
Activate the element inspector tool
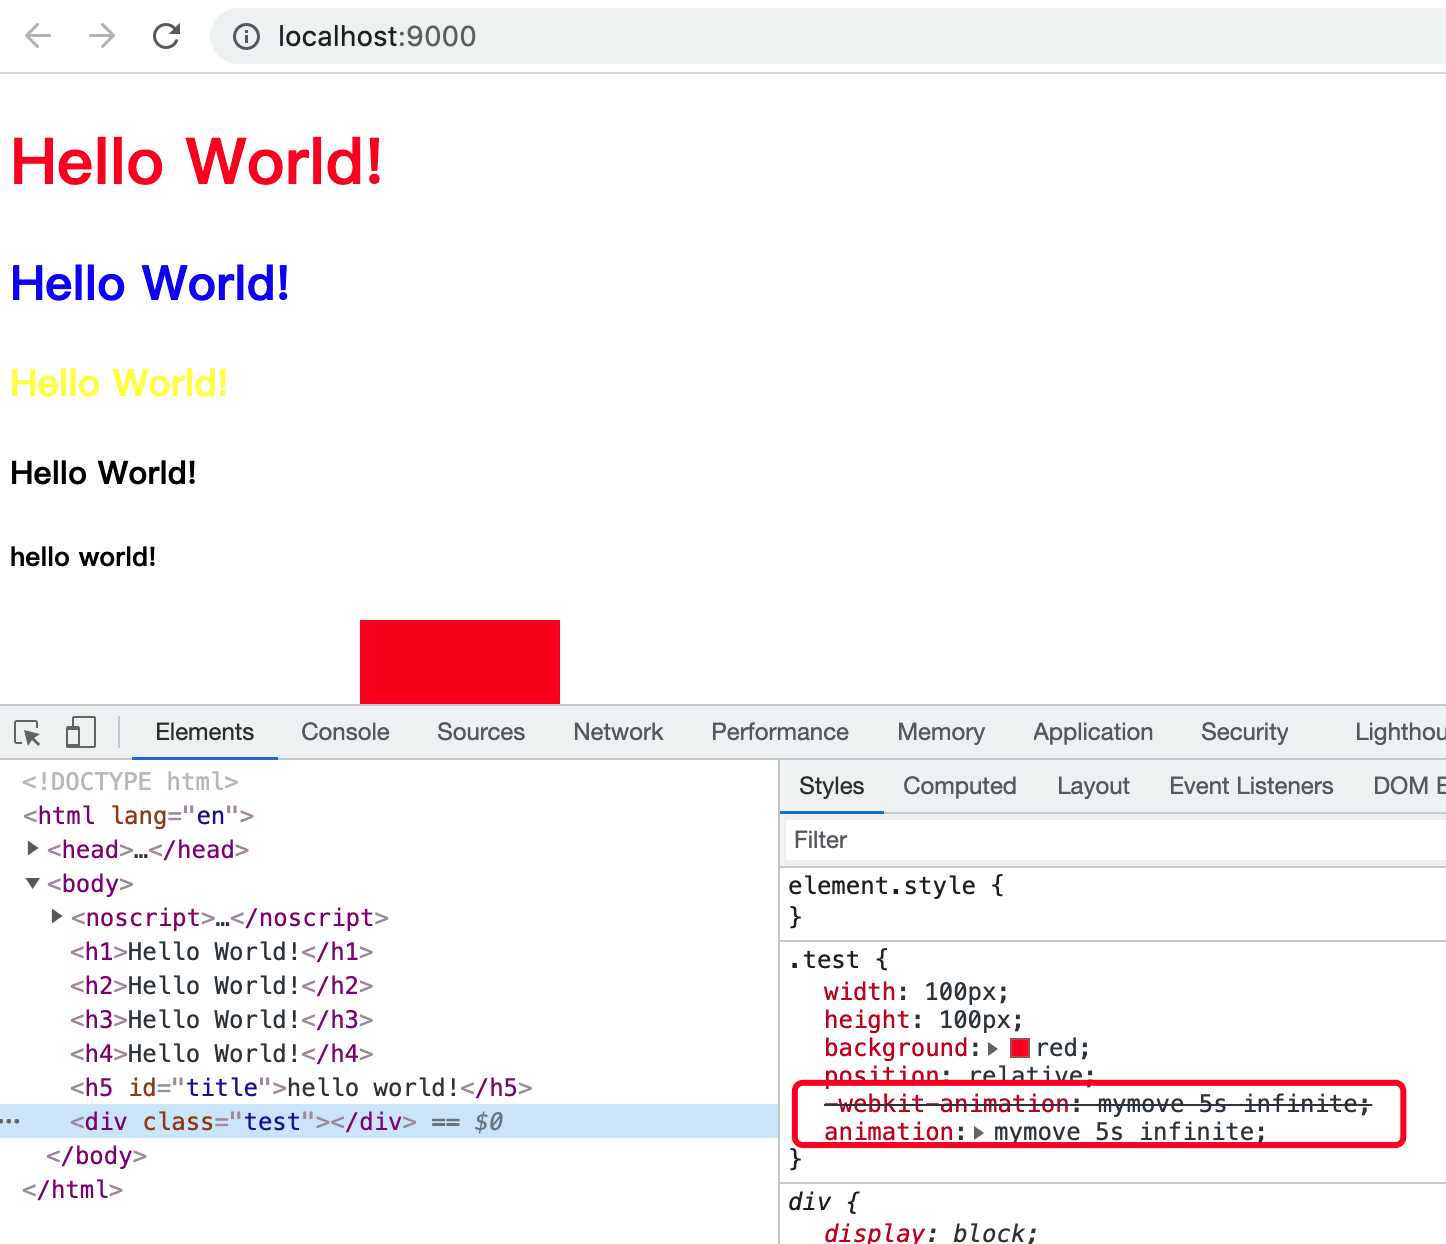[28, 733]
